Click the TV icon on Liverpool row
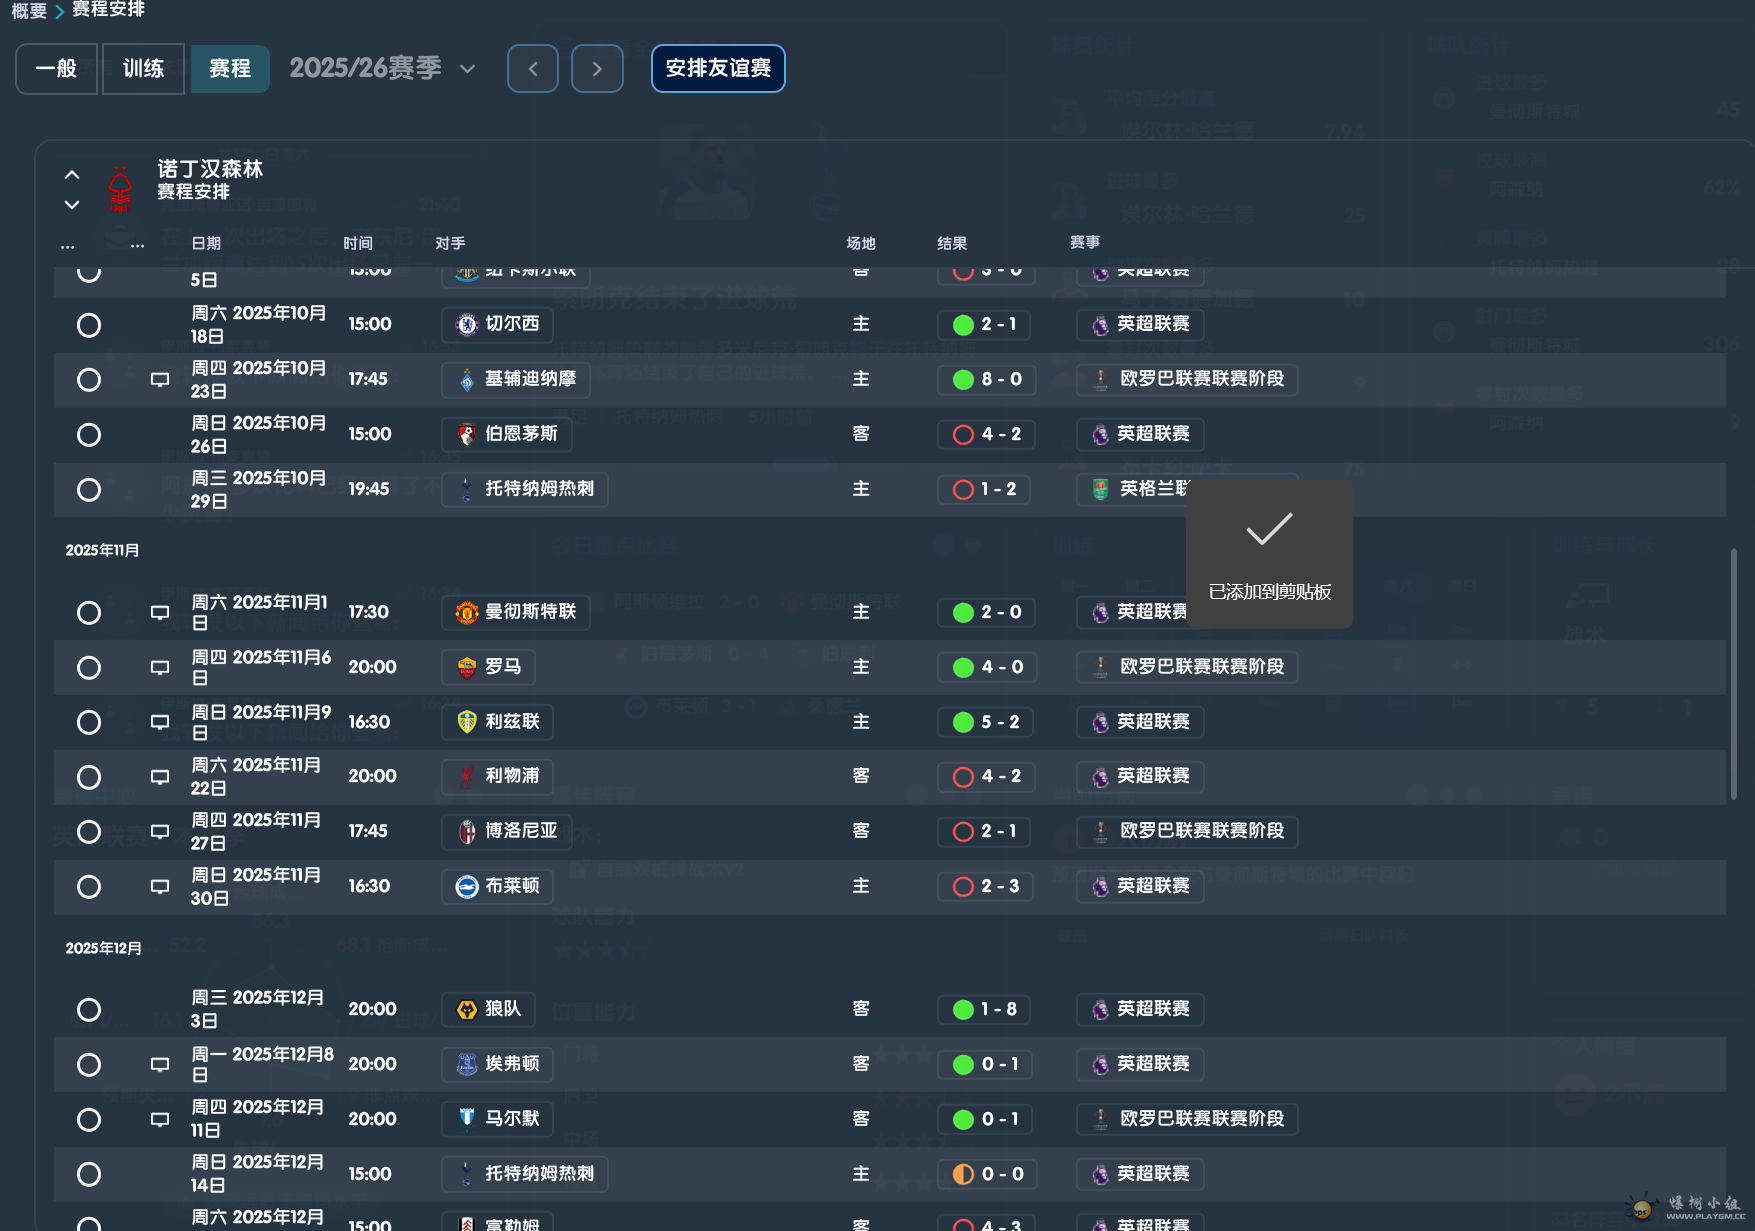1755x1231 pixels. (x=160, y=777)
